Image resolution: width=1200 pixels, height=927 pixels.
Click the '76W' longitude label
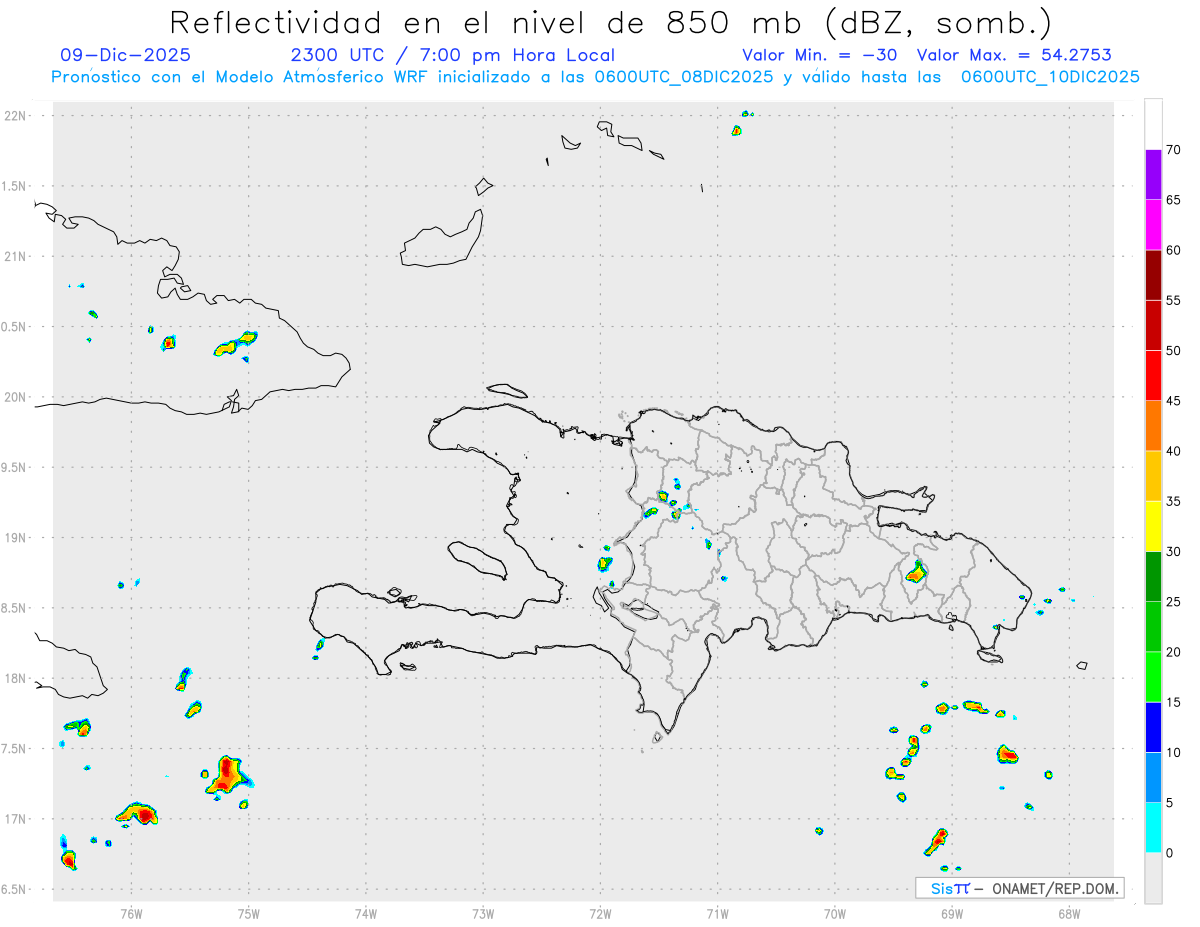click(131, 913)
